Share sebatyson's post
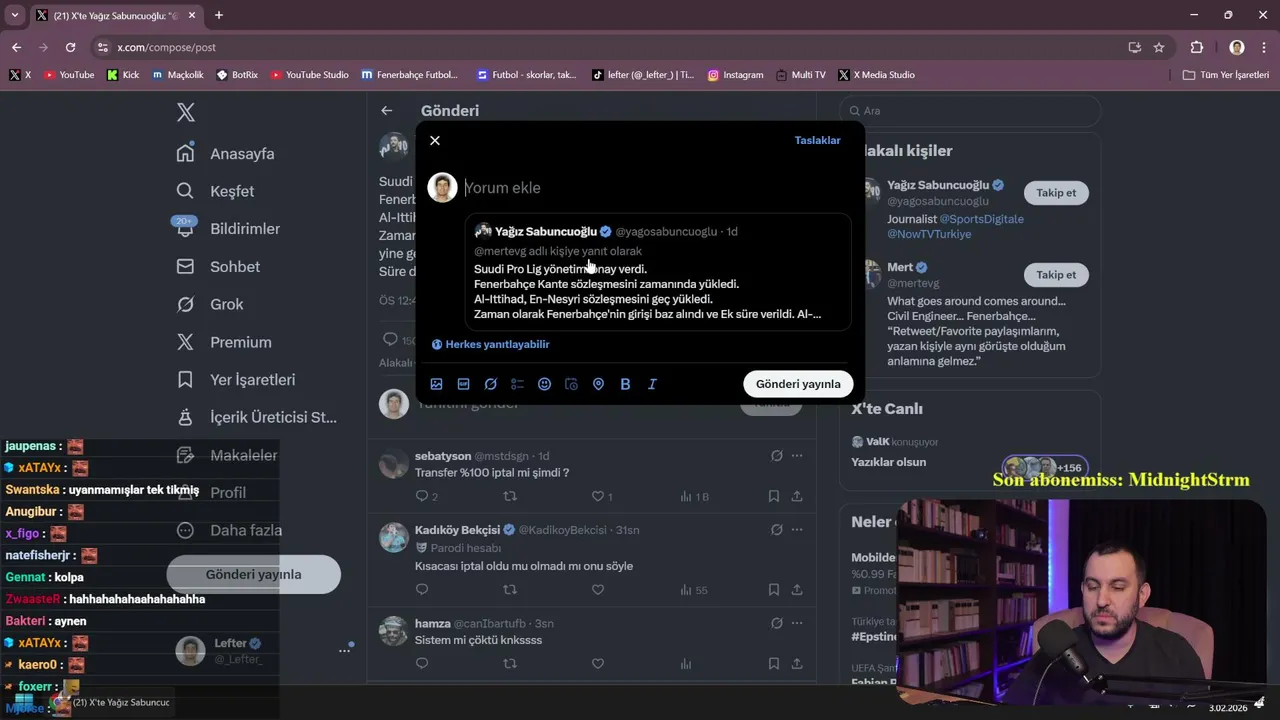Image resolution: width=1280 pixels, height=720 pixels. (x=797, y=496)
